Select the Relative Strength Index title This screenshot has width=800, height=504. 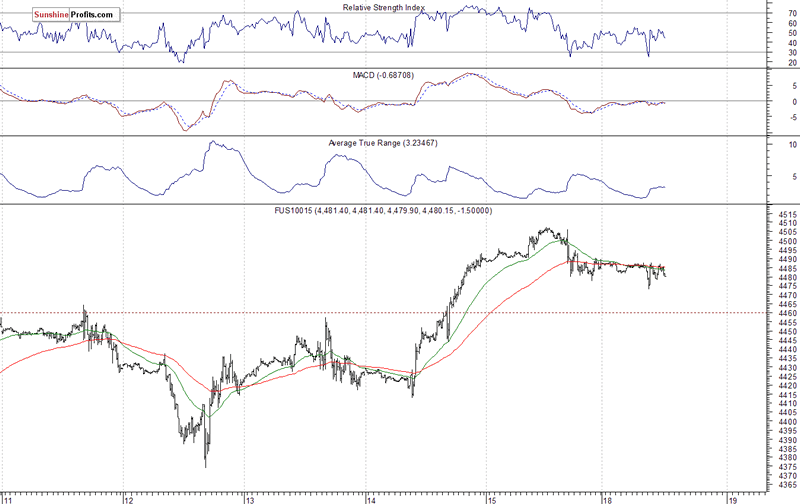pyautogui.click(x=384, y=8)
